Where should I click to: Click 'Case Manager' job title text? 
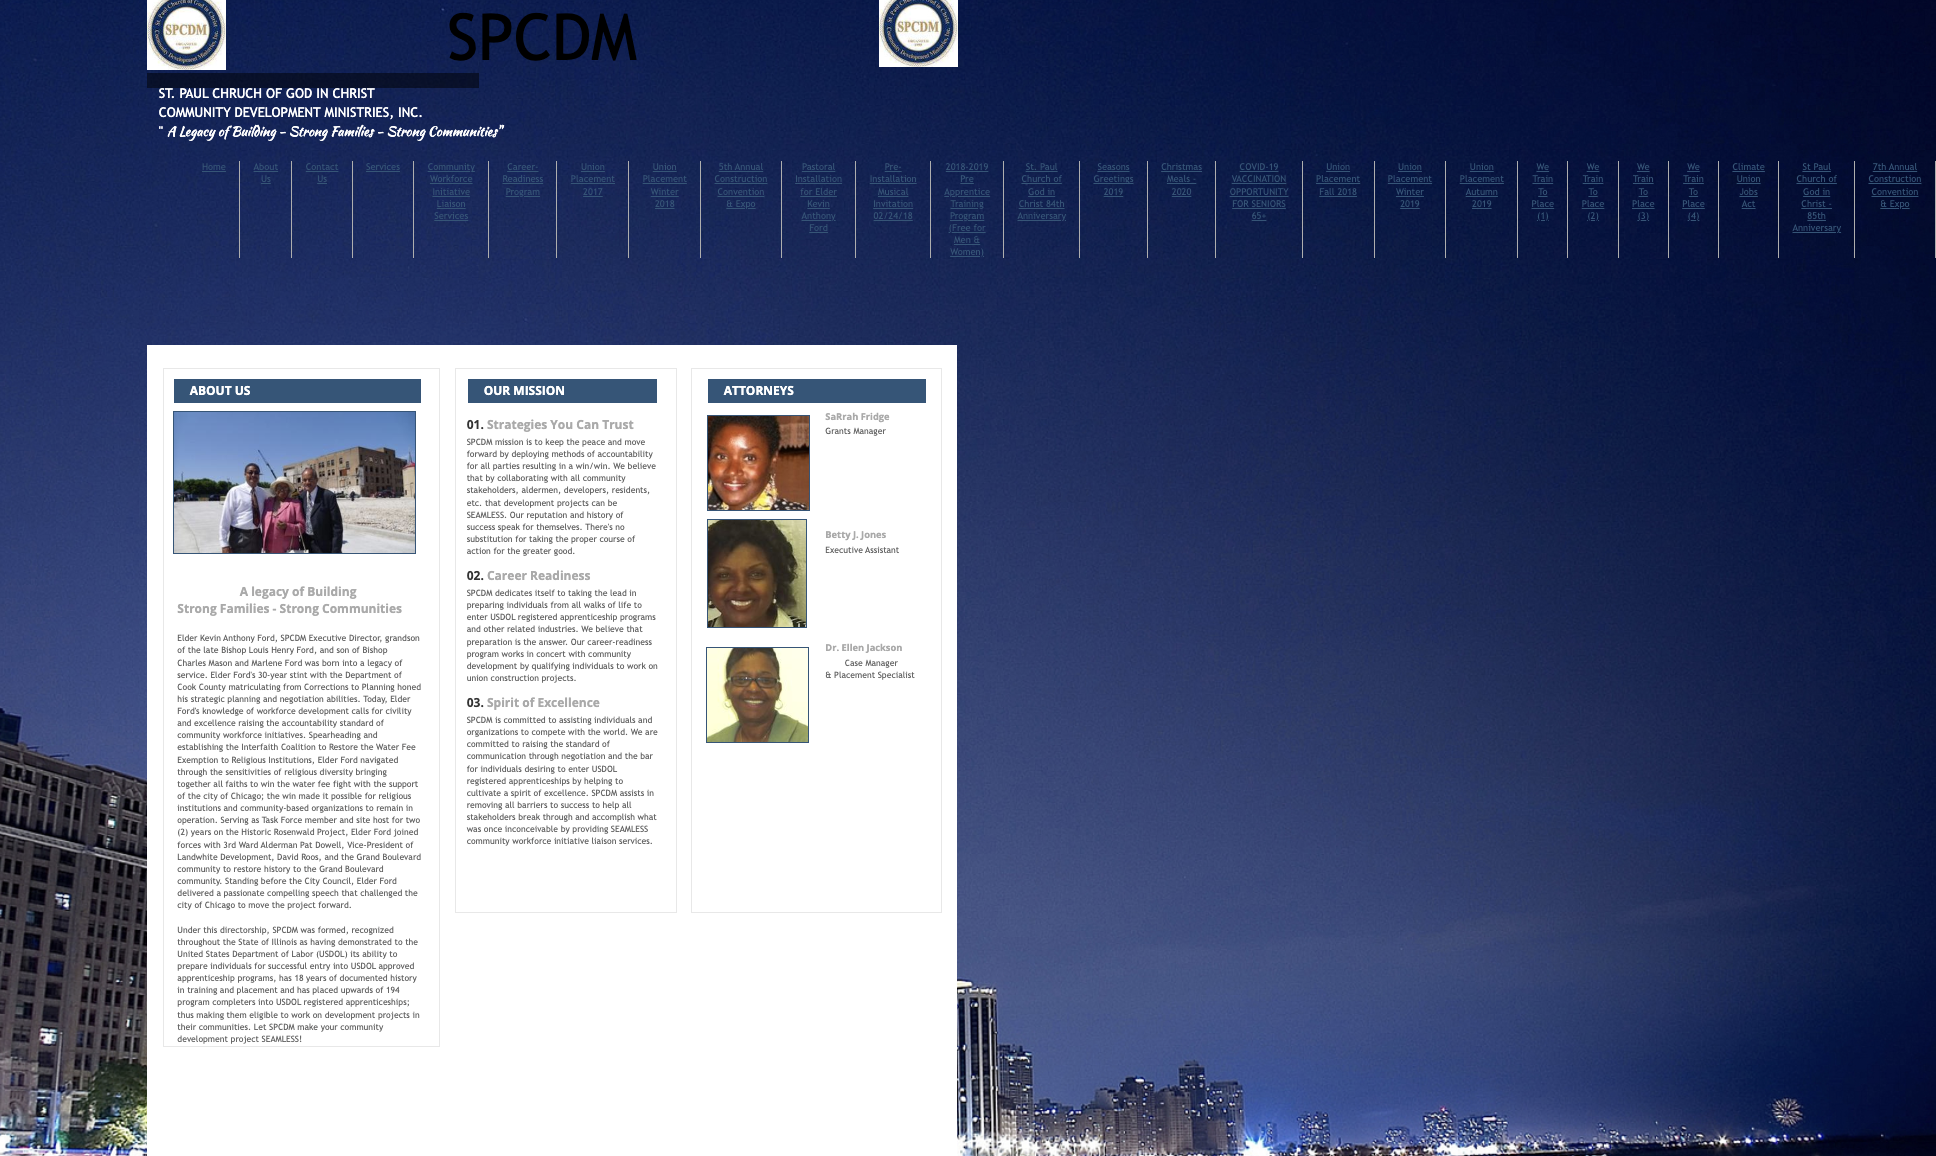coord(871,663)
